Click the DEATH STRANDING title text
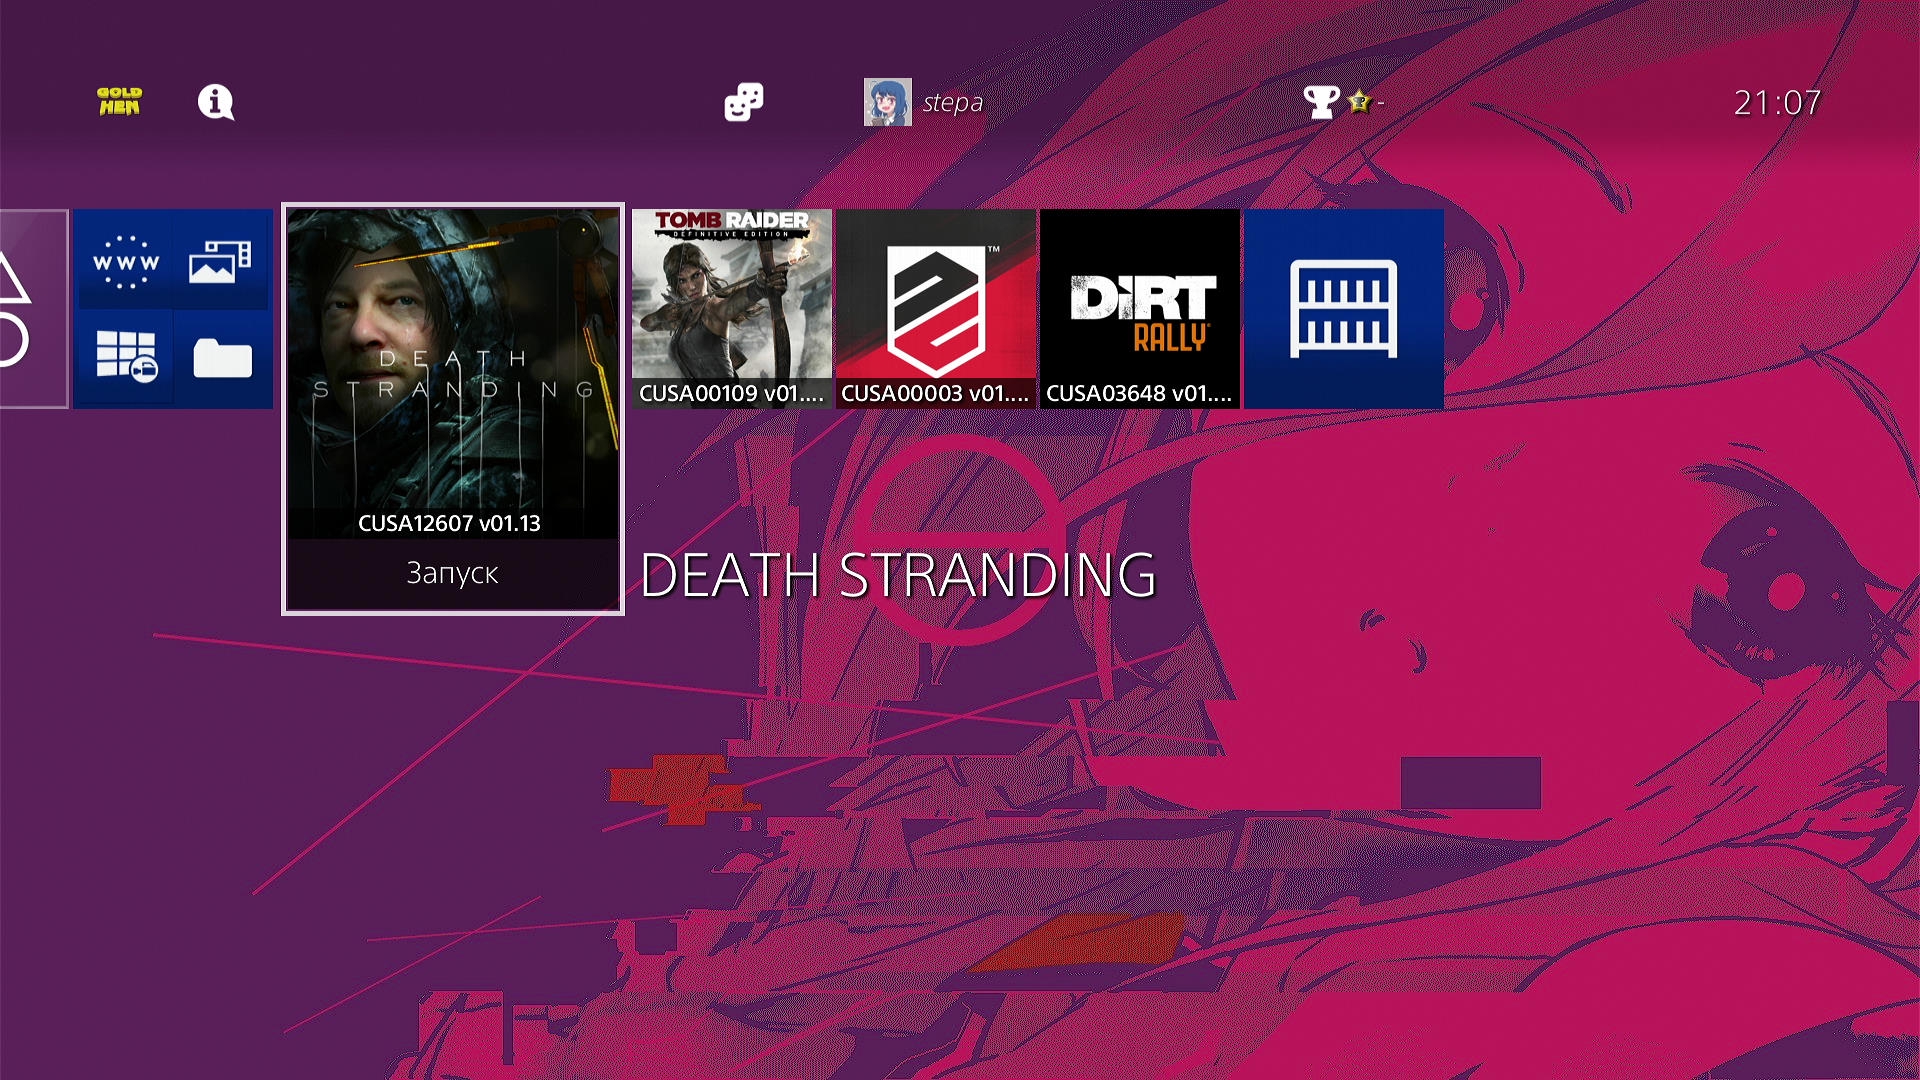 click(897, 575)
